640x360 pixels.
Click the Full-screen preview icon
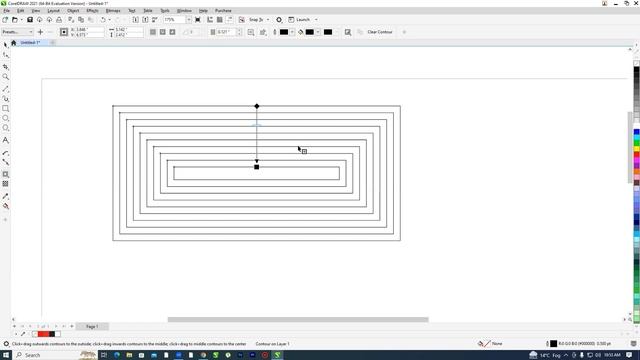pos(198,20)
